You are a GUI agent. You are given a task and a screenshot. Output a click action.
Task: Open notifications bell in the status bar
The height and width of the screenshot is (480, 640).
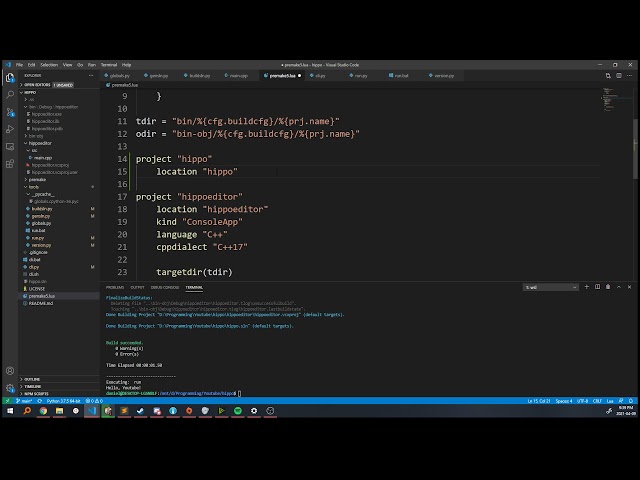tap(631, 401)
